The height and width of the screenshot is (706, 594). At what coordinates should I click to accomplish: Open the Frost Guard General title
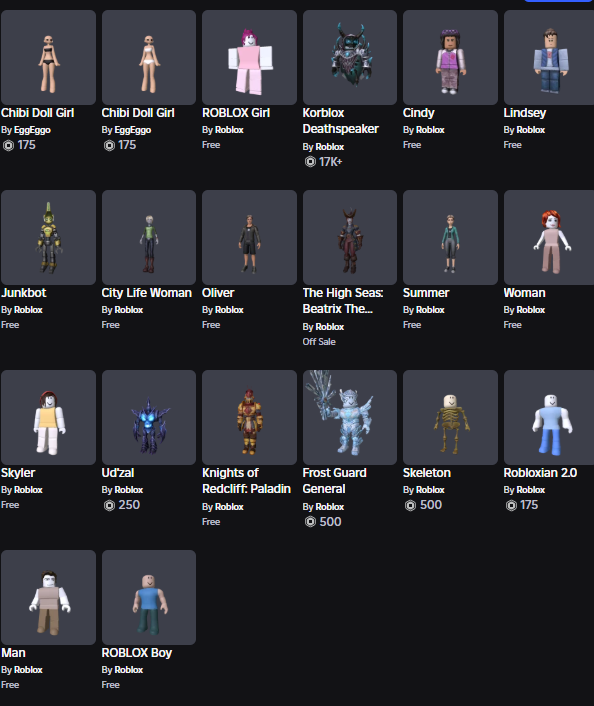coord(335,481)
